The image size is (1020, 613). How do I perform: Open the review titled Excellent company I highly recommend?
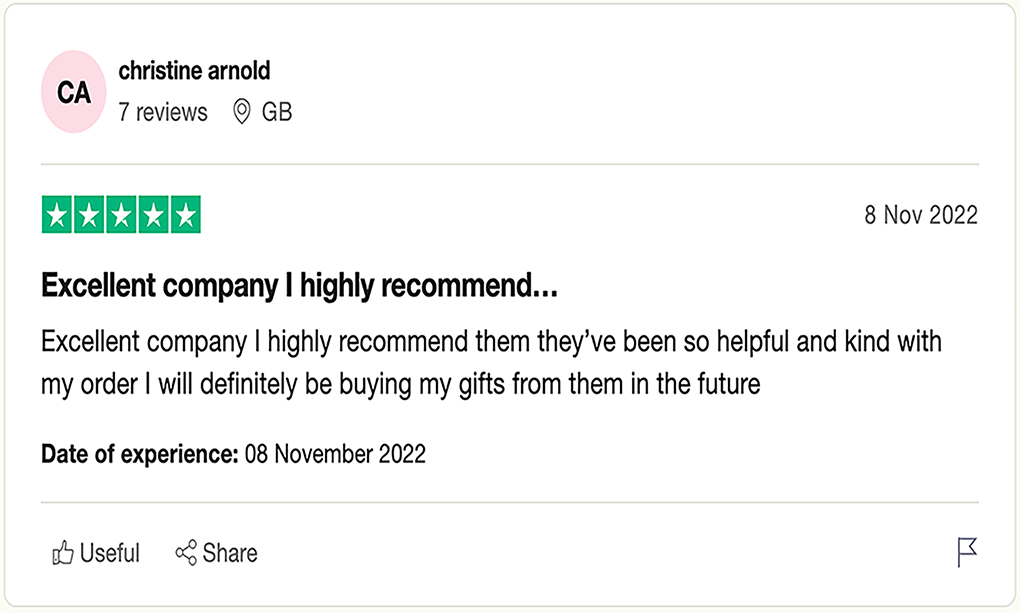coord(299,286)
